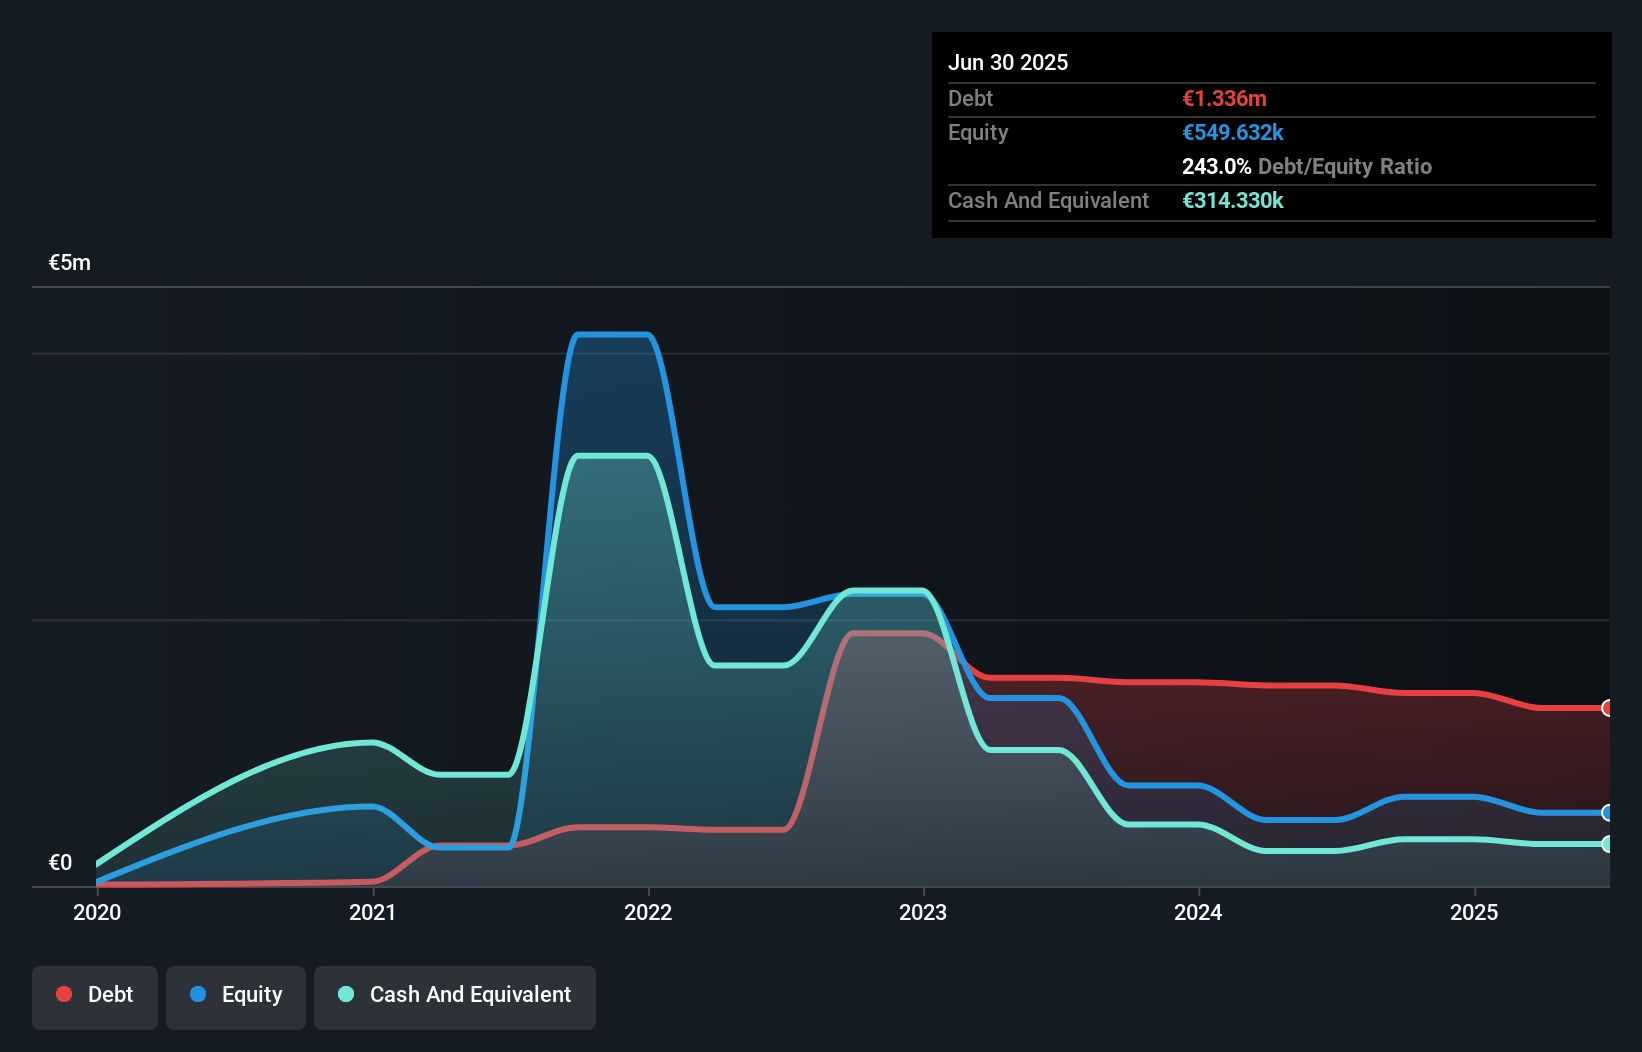Click the 2022 Equity peak on the chart
1642x1052 pixels.
click(613, 335)
